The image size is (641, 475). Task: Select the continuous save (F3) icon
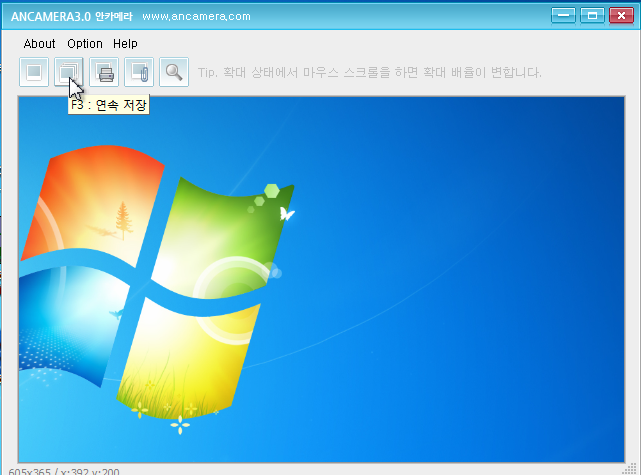(69, 72)
